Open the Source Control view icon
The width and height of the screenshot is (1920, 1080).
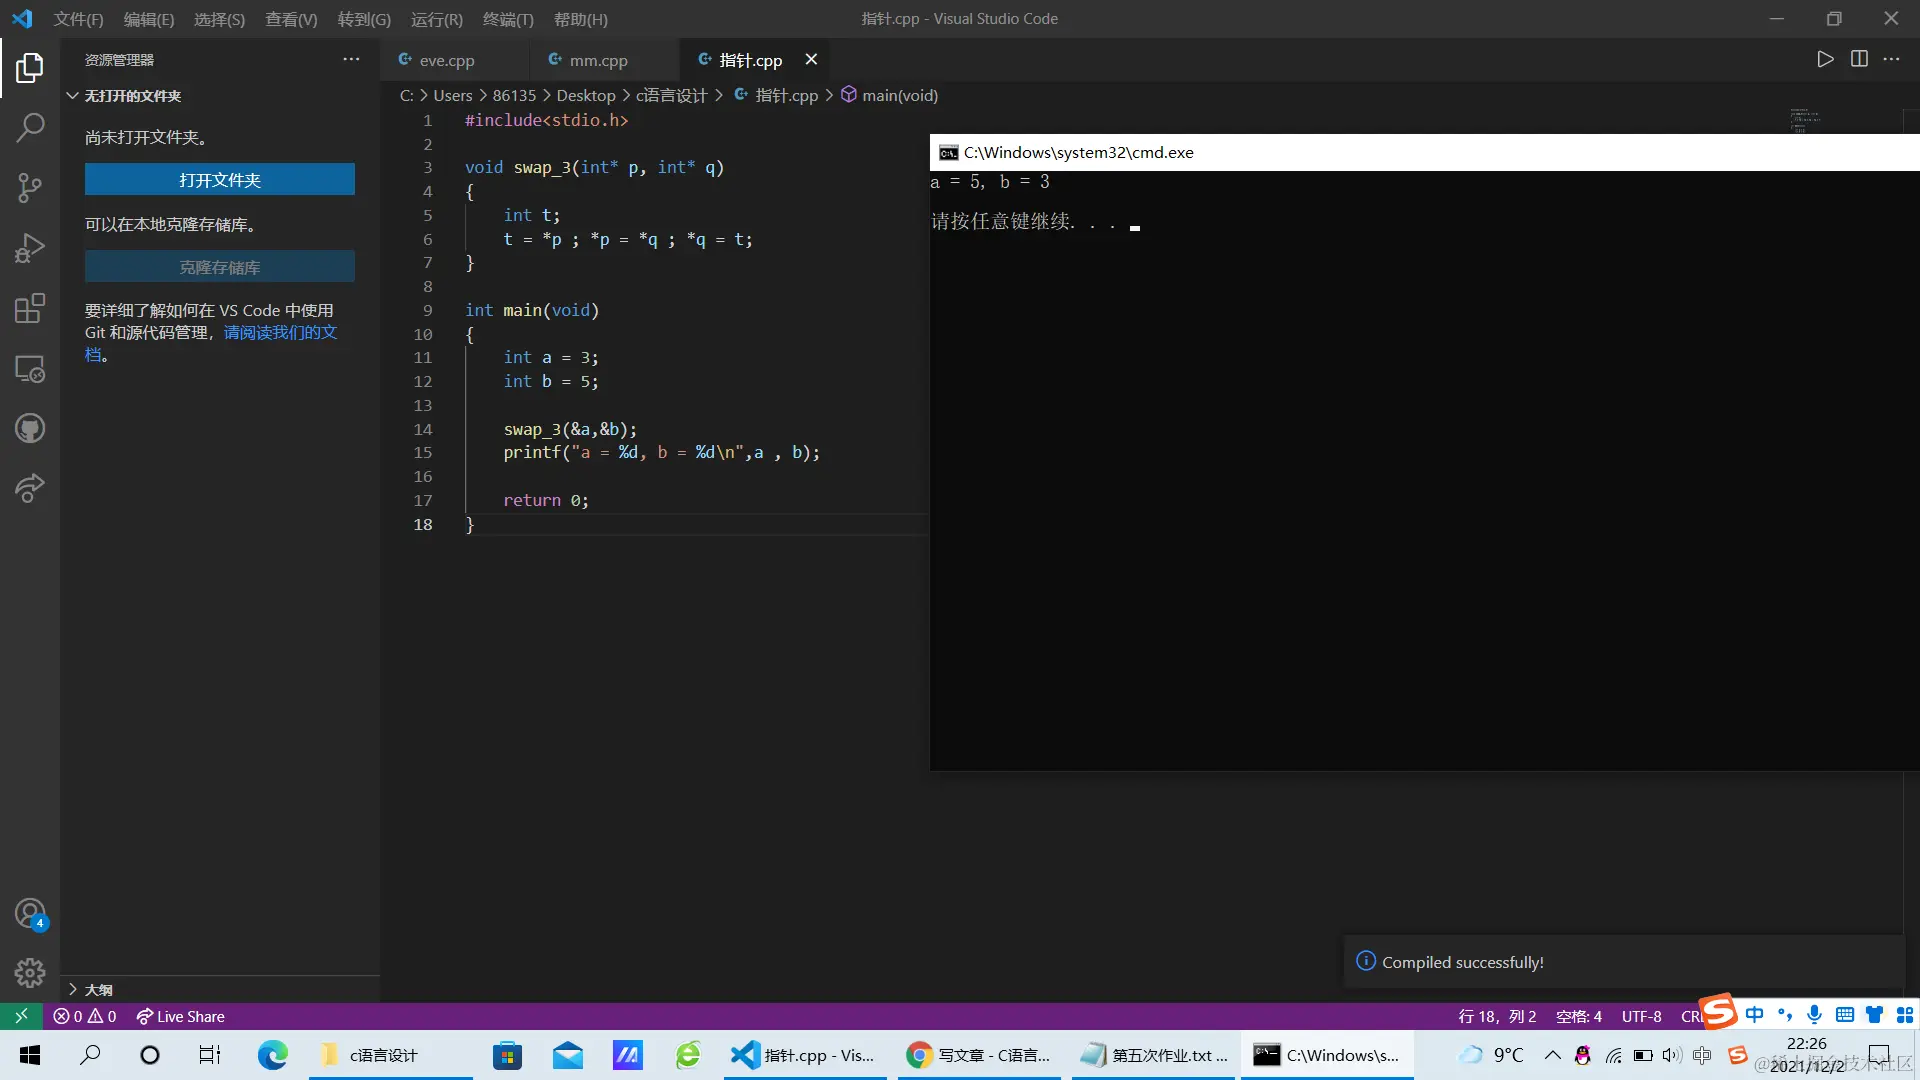30,187
